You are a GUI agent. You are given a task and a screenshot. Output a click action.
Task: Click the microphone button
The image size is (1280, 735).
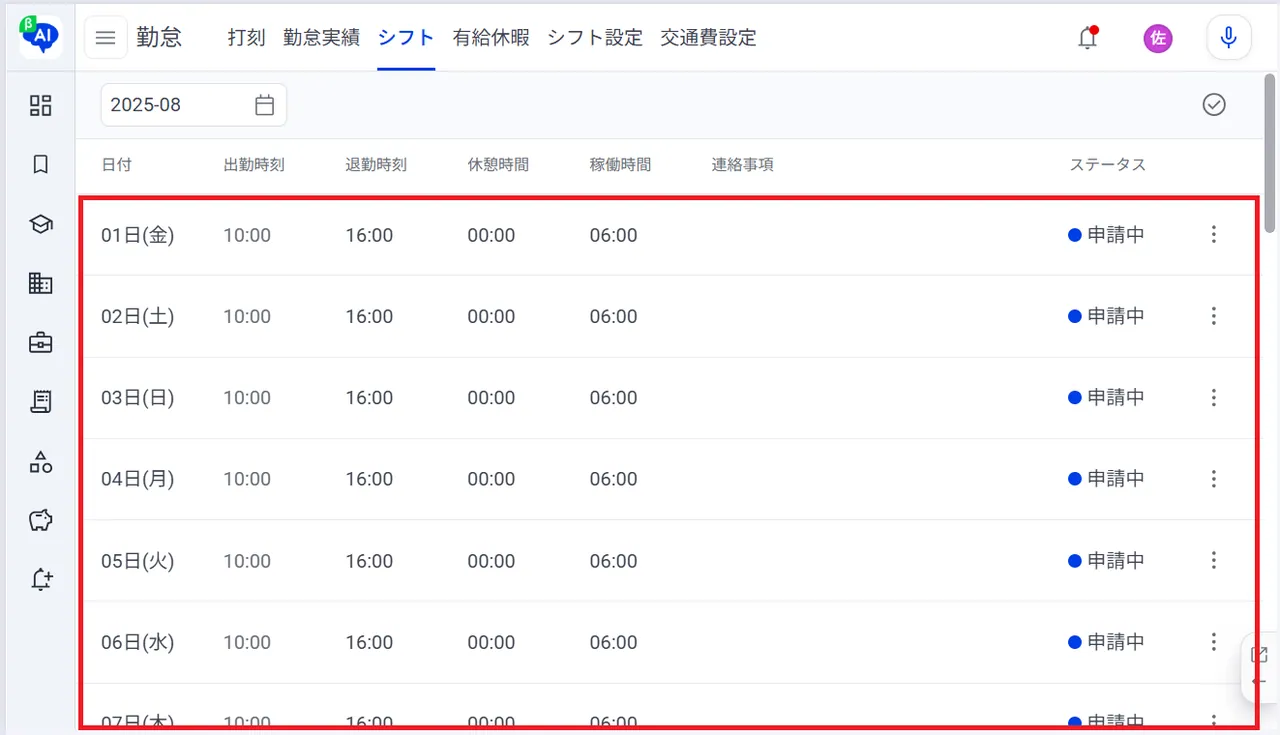(1229, 38)
